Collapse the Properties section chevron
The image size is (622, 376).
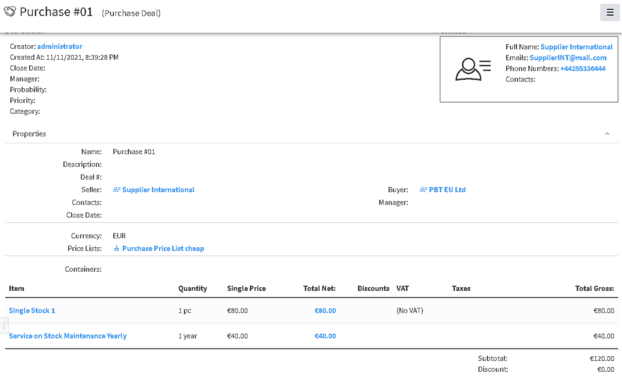click(x=607, y=134)
